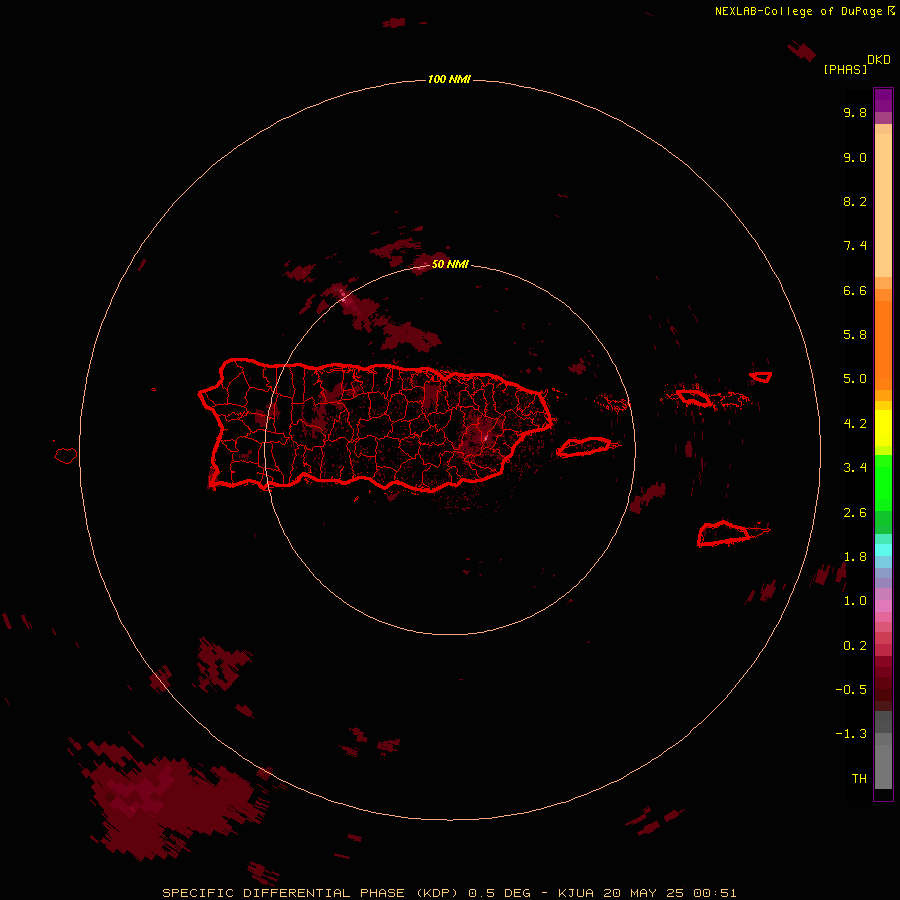Click the 00:51 timestamp in the caption
Screen dimensions: 900x900
[715, 893]
